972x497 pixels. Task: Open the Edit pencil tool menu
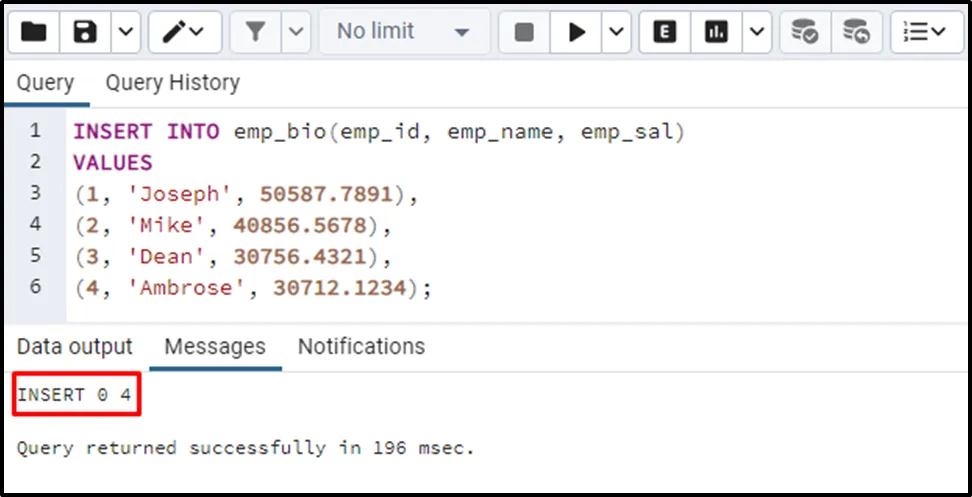[x=184, y=32]
